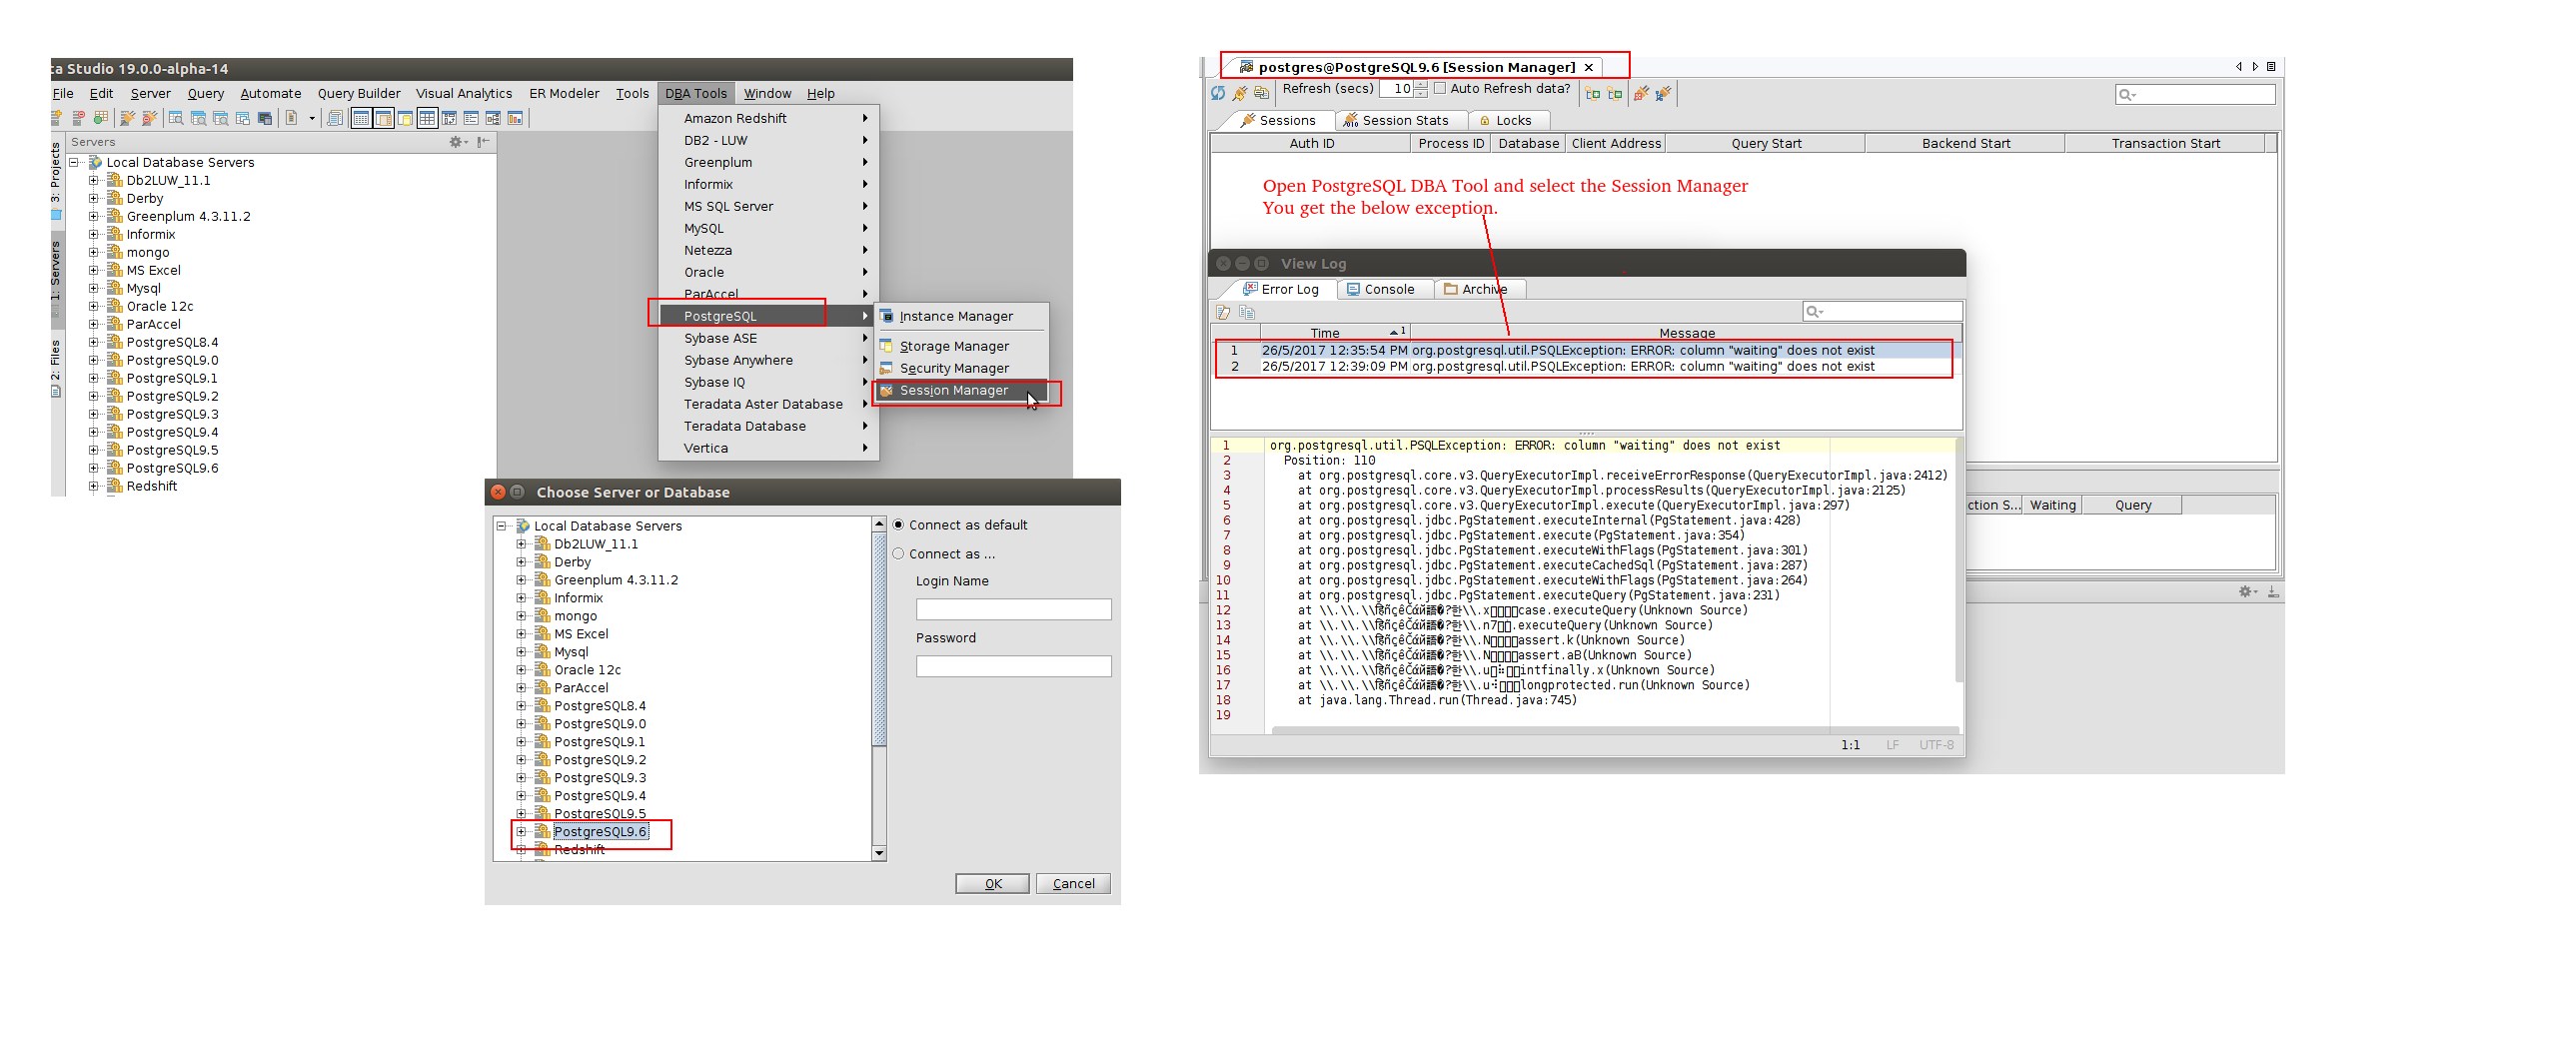Click the Login Name input field

(1013, 610)
